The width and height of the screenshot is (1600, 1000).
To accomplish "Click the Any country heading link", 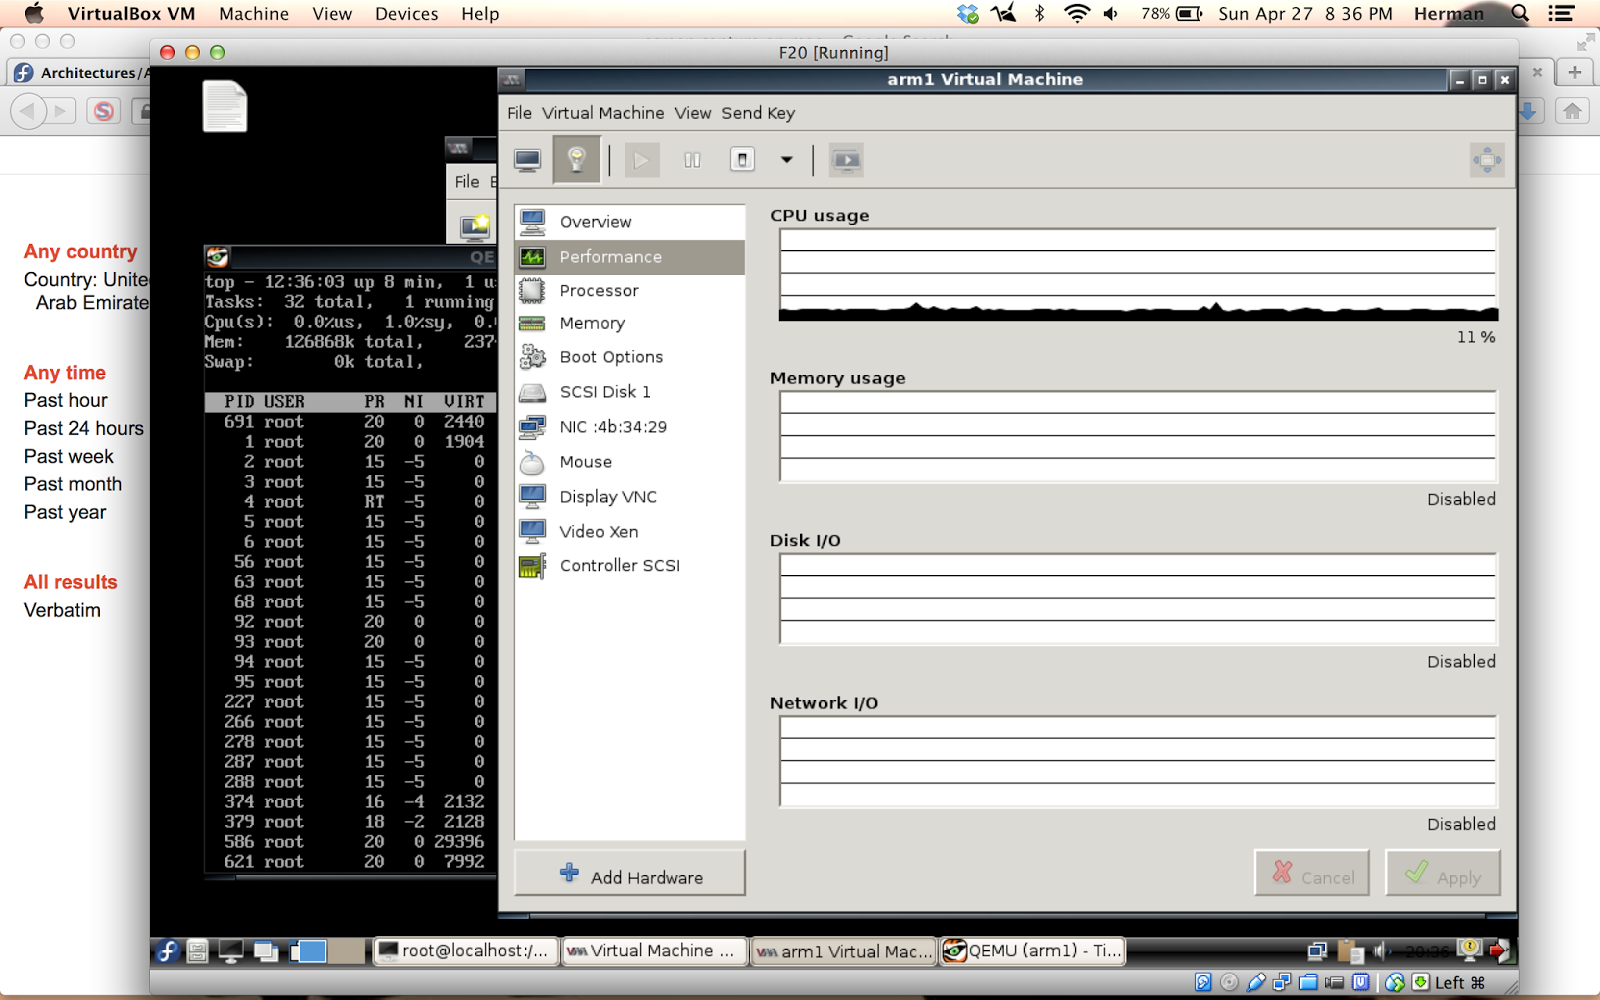I will [x=81, y=252].
